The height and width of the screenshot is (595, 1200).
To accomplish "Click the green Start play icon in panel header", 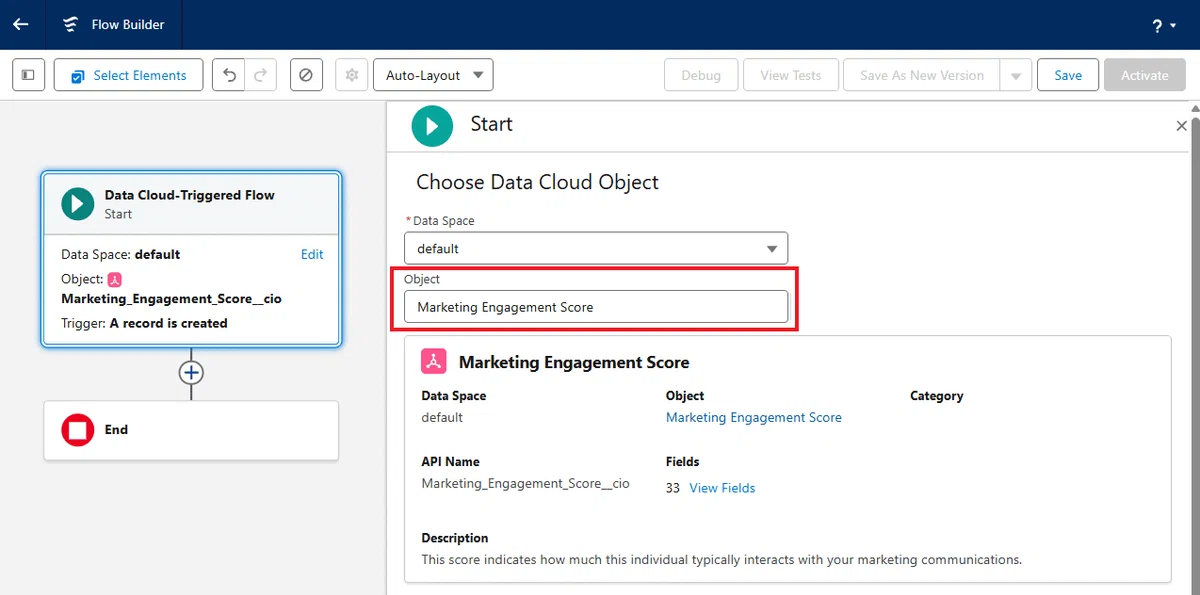I will (x=432, y=126).
